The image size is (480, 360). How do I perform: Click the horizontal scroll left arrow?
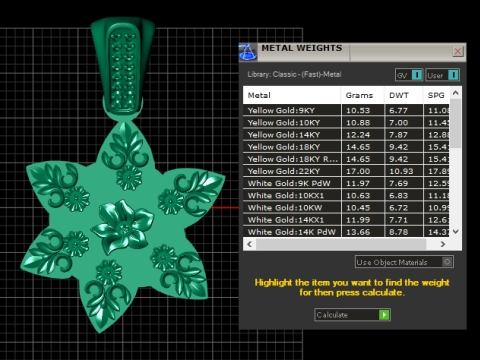click(x=249, y=244)
